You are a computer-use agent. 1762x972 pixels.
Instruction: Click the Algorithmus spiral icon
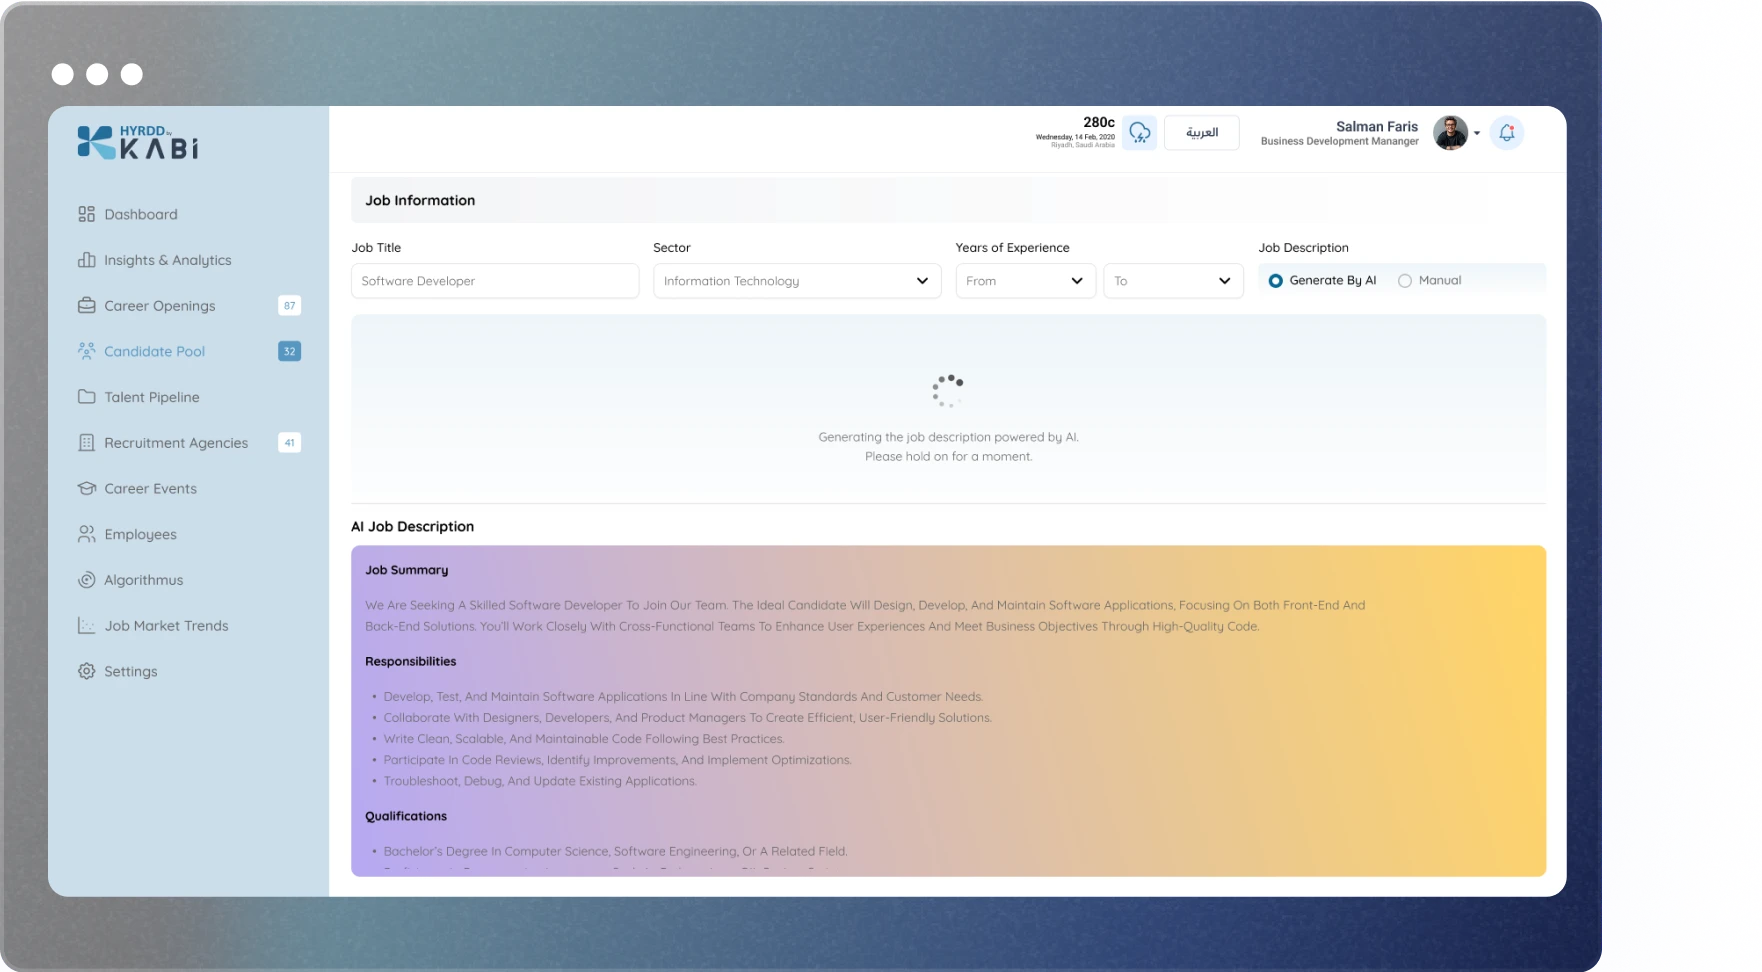click(87, 580)
